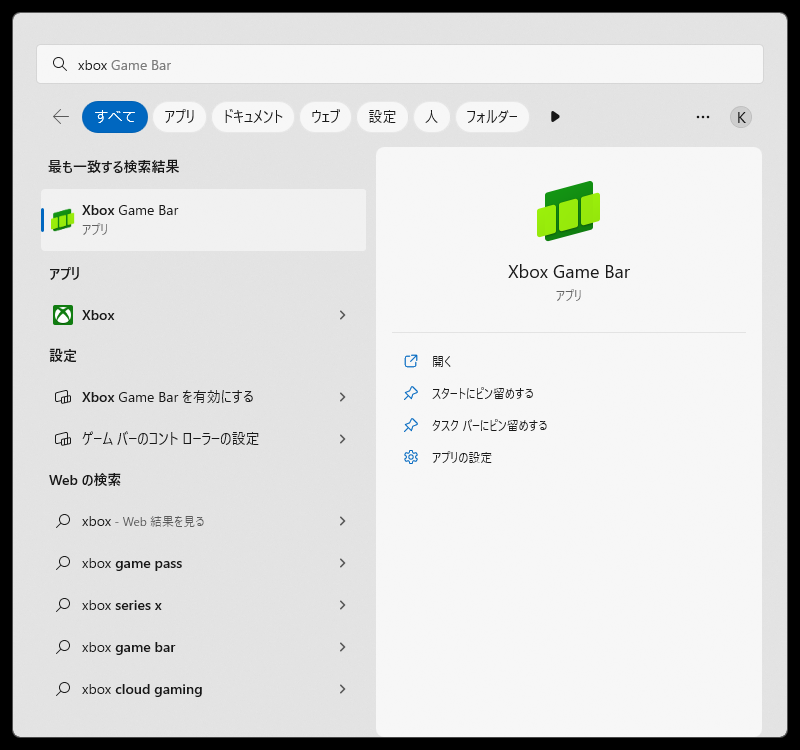Switch to the 設定 filter tab
This screenshot has height=750, width=800.
click(x=382, y=117)
